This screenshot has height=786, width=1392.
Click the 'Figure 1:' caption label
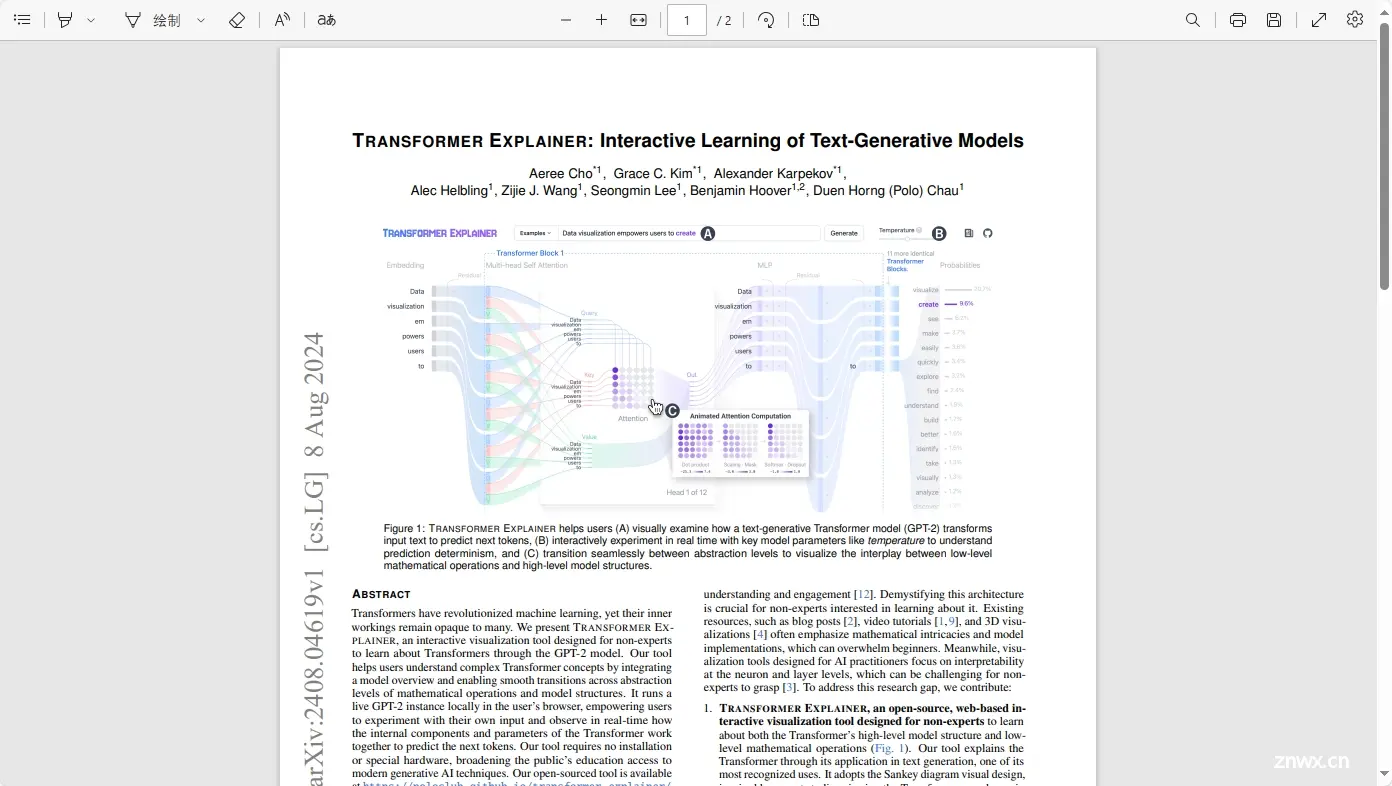[x=405, y=528]
